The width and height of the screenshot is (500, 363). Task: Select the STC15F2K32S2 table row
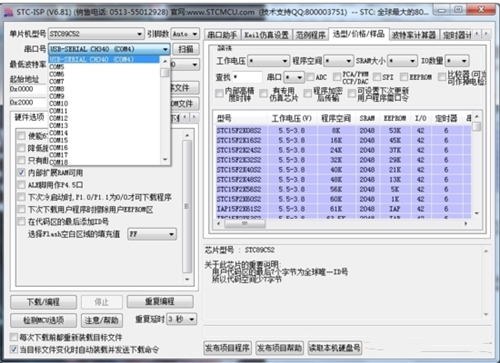click(343, 160)
